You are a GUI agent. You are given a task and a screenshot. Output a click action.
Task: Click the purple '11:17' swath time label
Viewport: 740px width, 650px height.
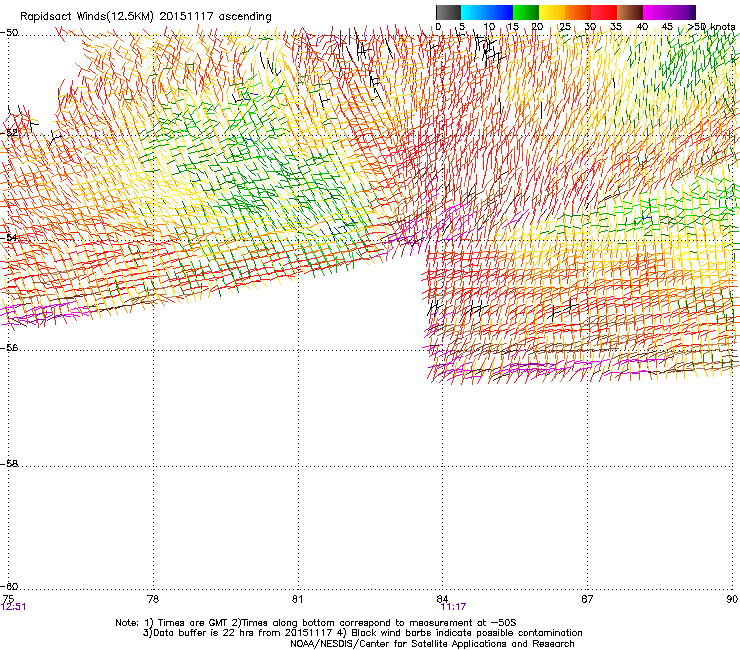click(x=453, y=607)
